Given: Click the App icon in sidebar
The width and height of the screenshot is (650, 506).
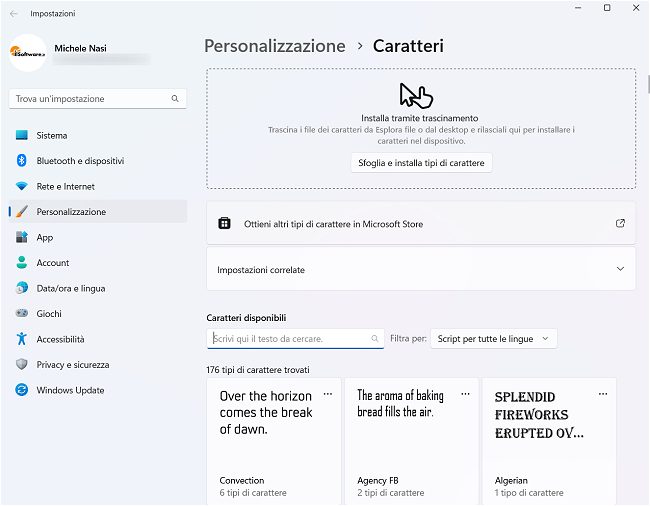Looking at the screenshot, I should coord(22,237).
